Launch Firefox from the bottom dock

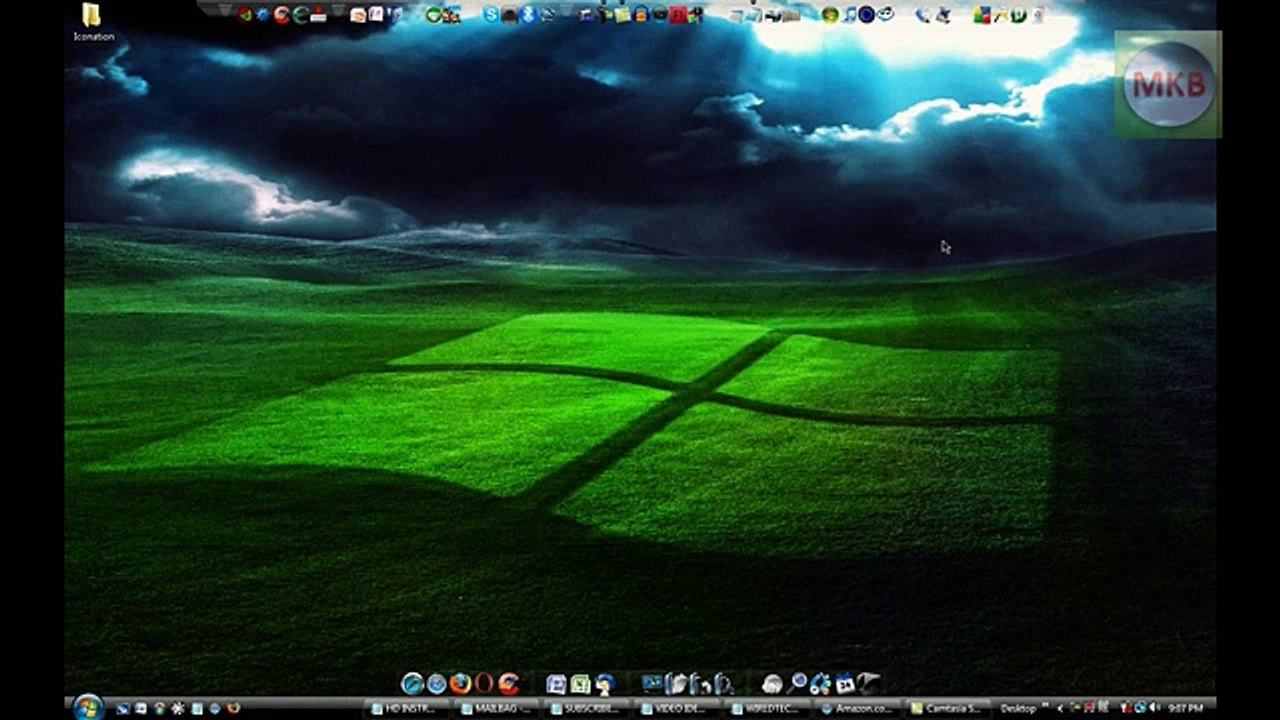pyautogui.click(x=460, y=684)
